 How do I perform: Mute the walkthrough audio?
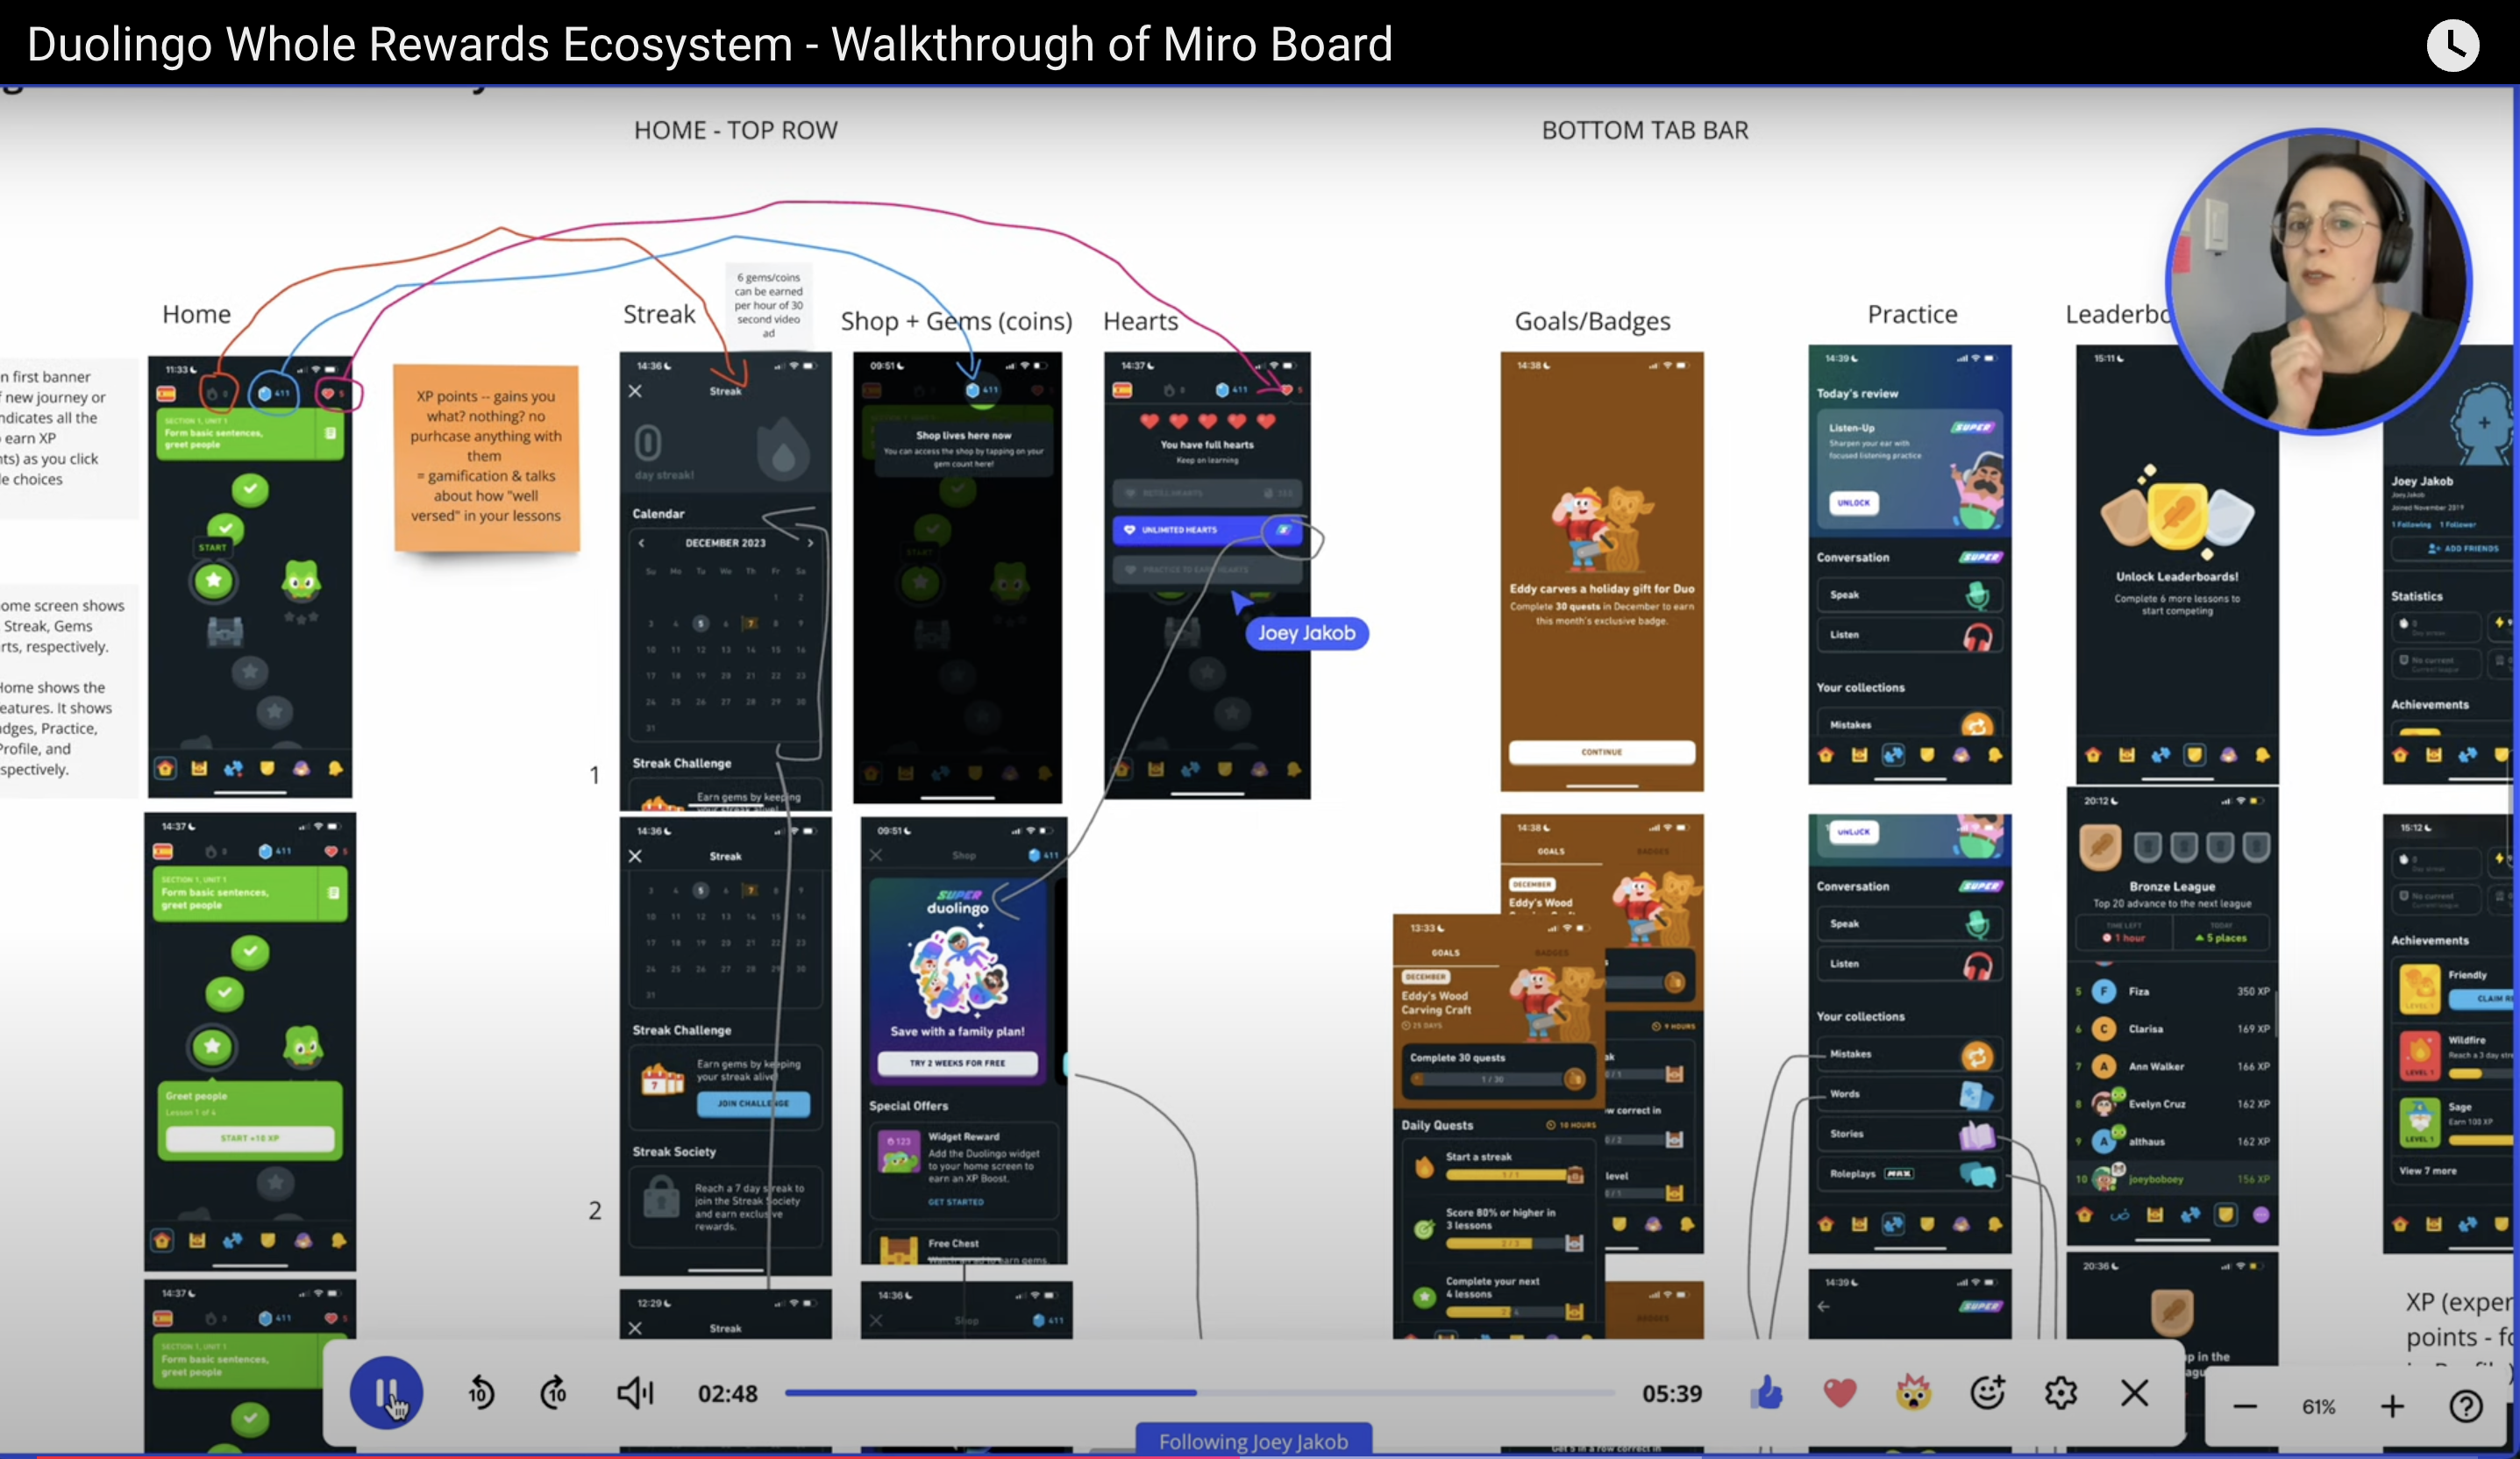pyautogui.click(x=634, y=1392)
